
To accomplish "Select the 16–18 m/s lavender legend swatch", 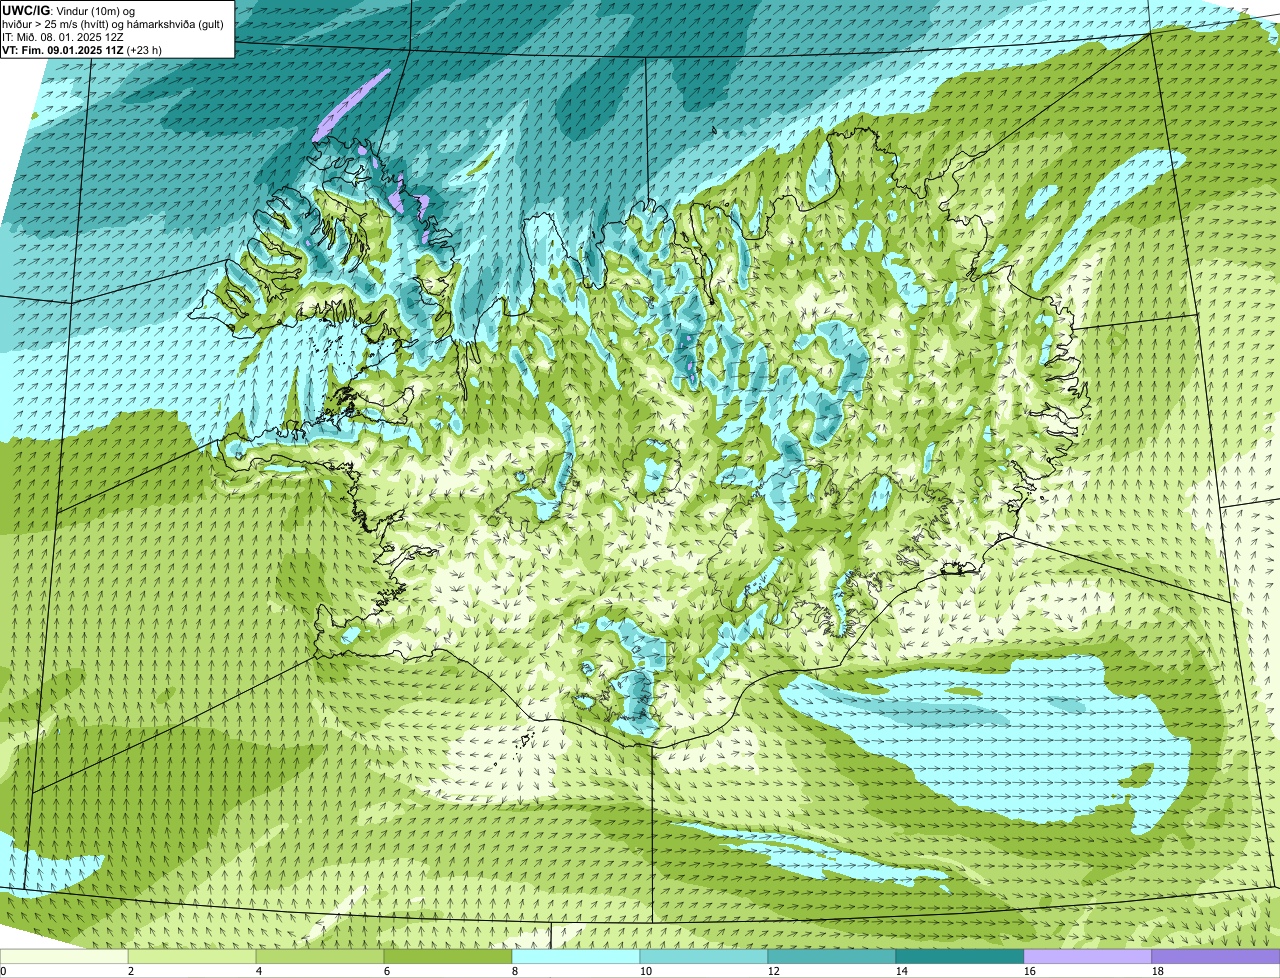I will click(x=1088, y=956).
